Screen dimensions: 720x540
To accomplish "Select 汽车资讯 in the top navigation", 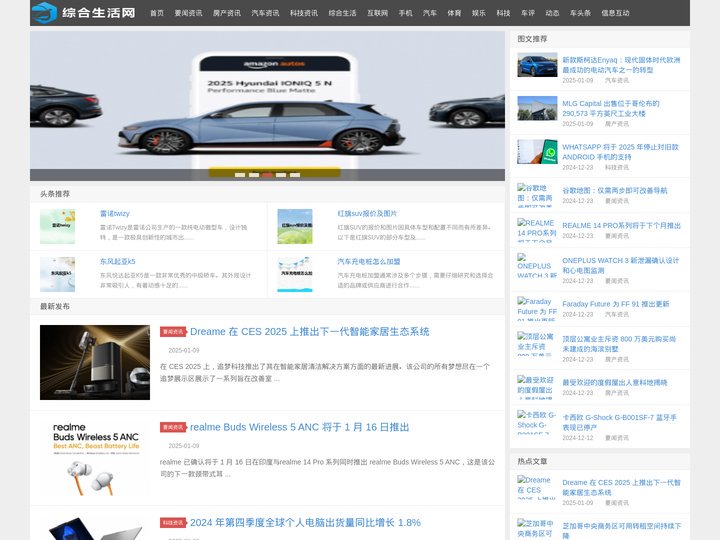I will click(265, 13).
